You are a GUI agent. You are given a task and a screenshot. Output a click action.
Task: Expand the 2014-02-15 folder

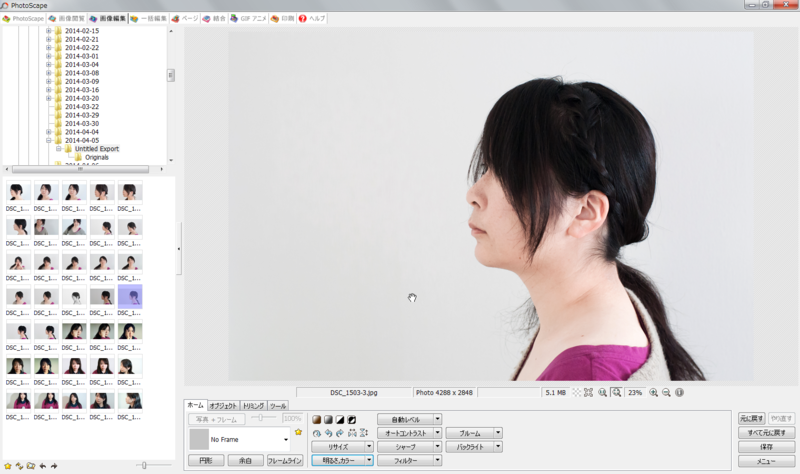[x=48, y=31]
